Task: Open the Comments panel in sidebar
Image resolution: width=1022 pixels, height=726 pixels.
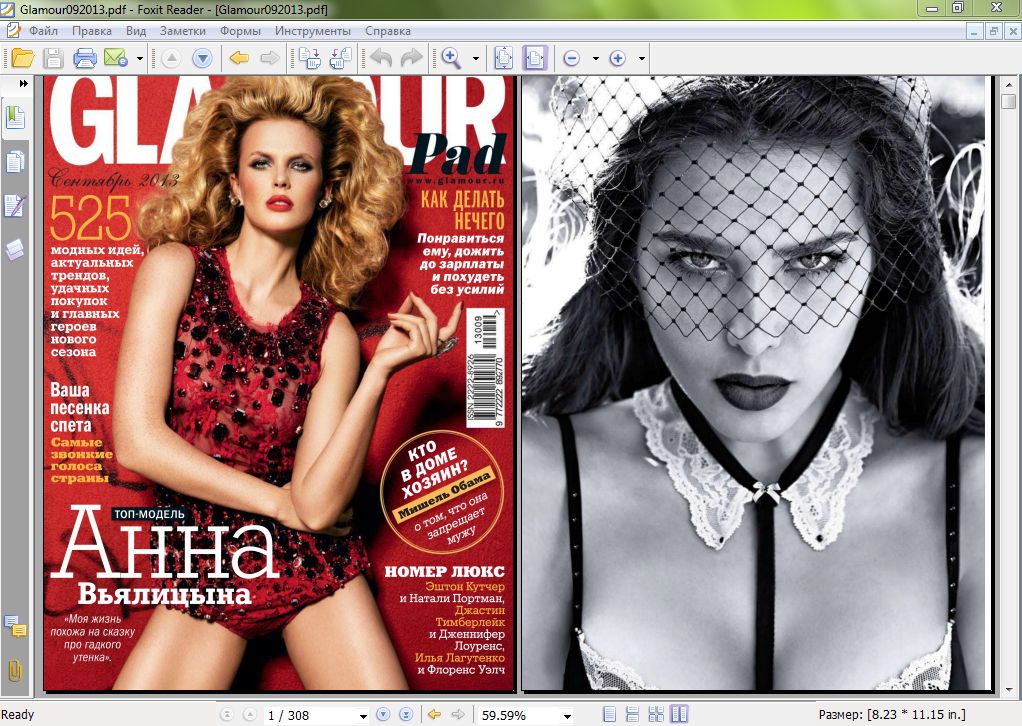Action: 15,627
